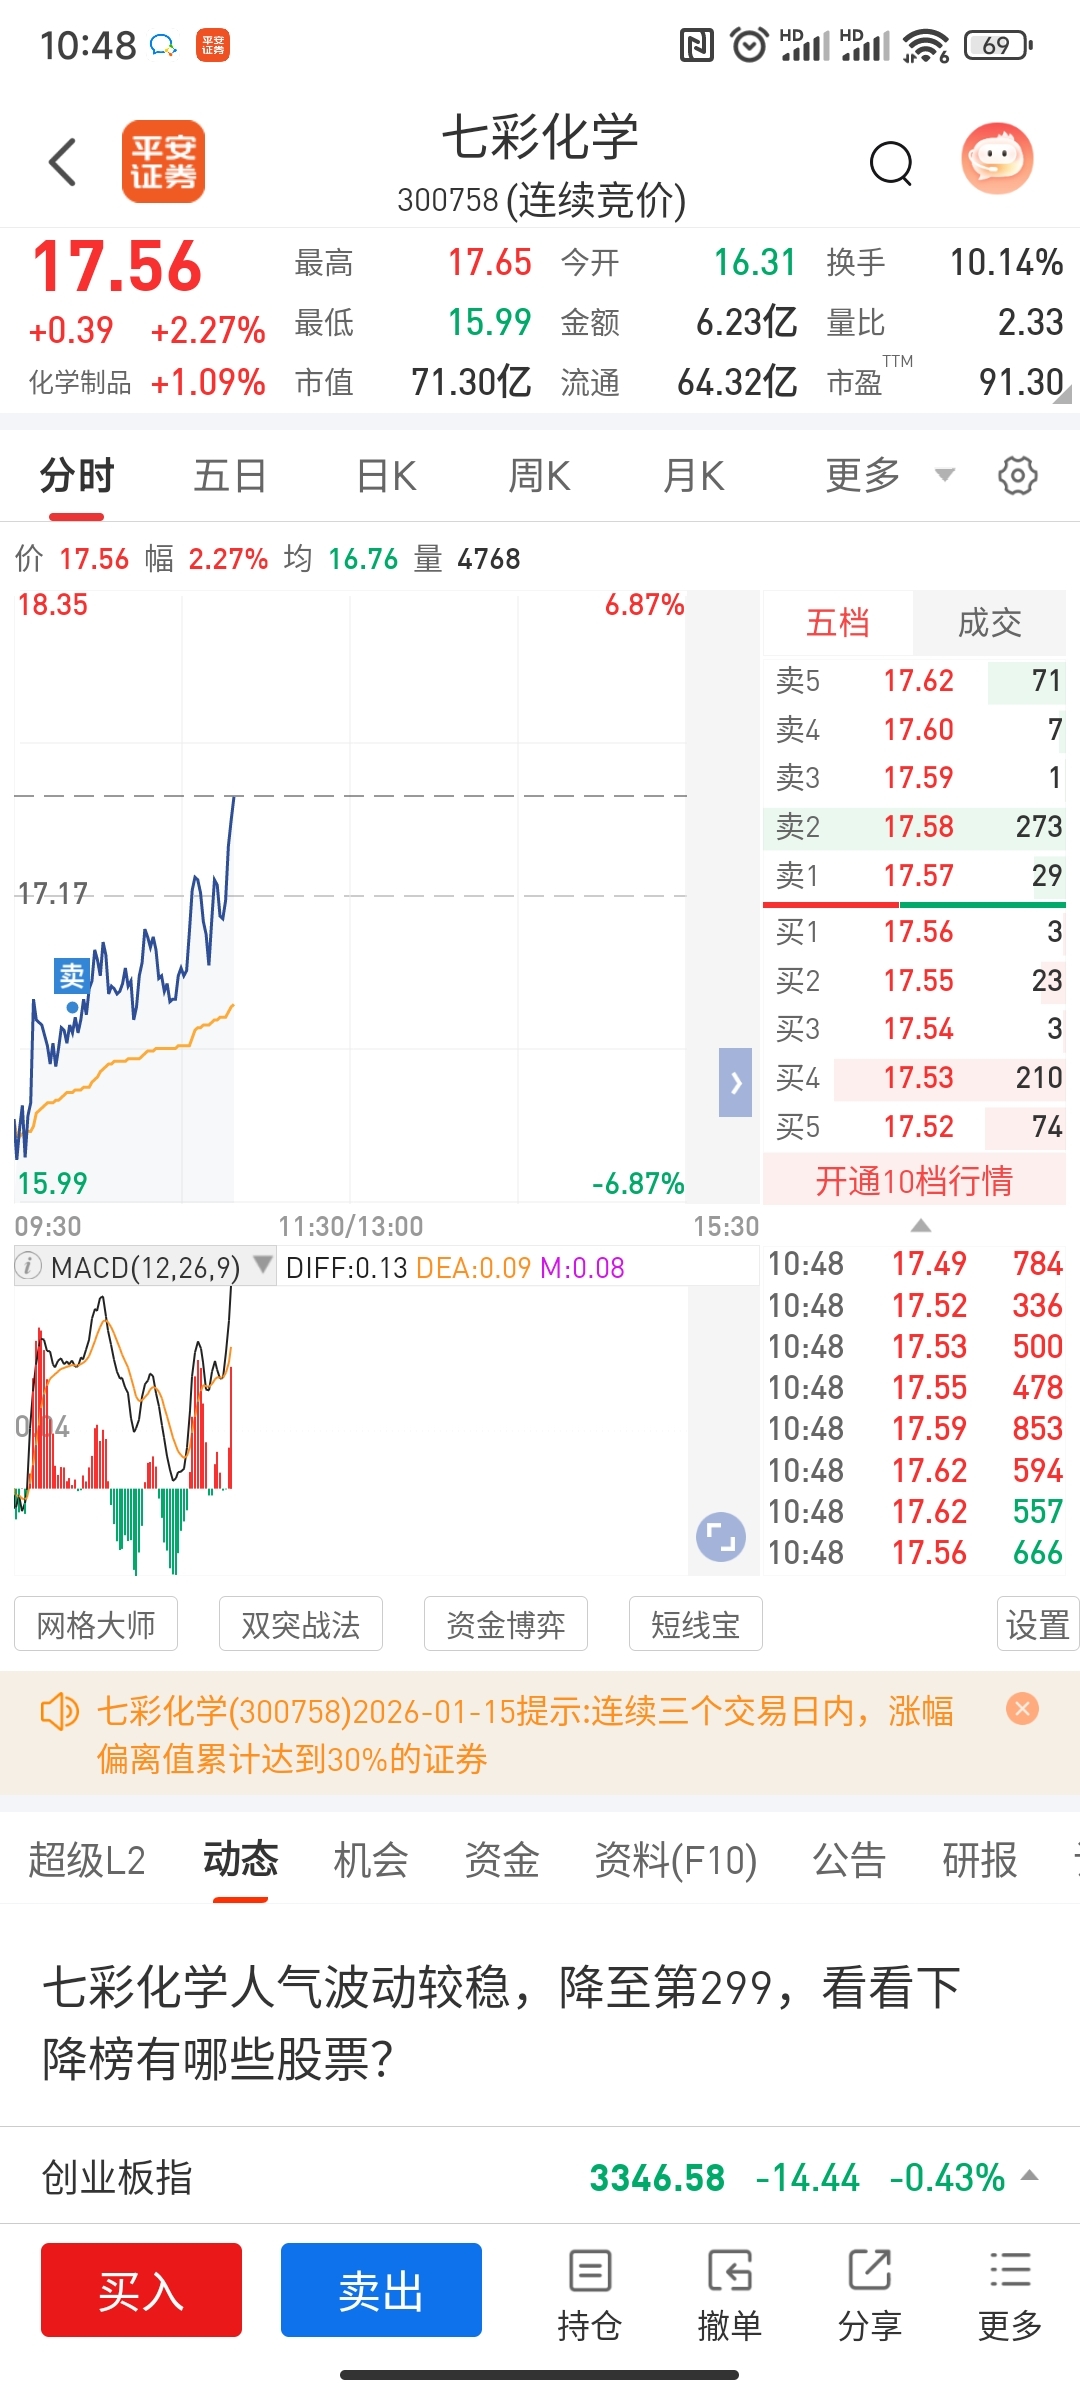Tap the 创业板指 3346.58 index value
The image size is (1080, 2400).
[x=657, y=2177]
